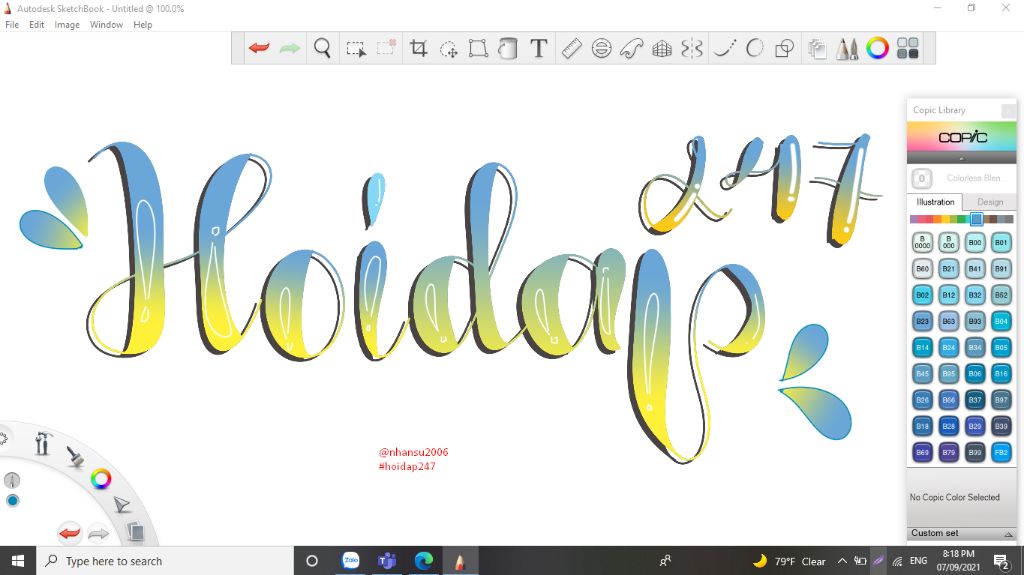Close the Copic Library panel

pyautogui.click(x=1008, y=110)
